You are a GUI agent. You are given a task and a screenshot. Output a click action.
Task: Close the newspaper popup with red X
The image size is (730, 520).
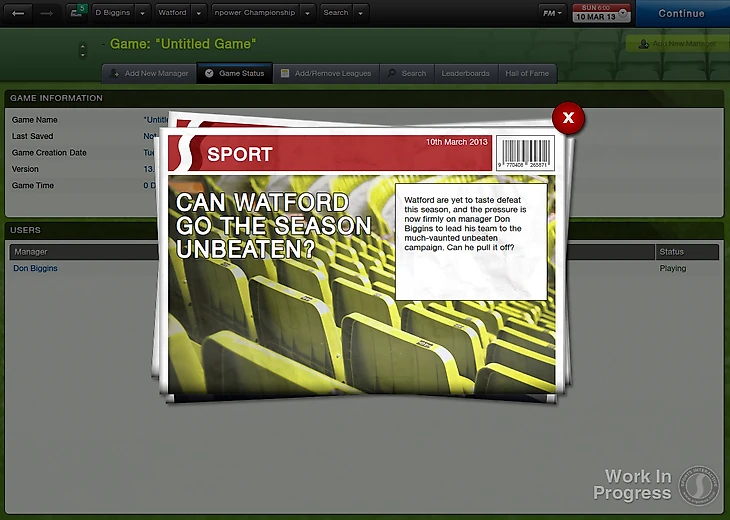568,118
